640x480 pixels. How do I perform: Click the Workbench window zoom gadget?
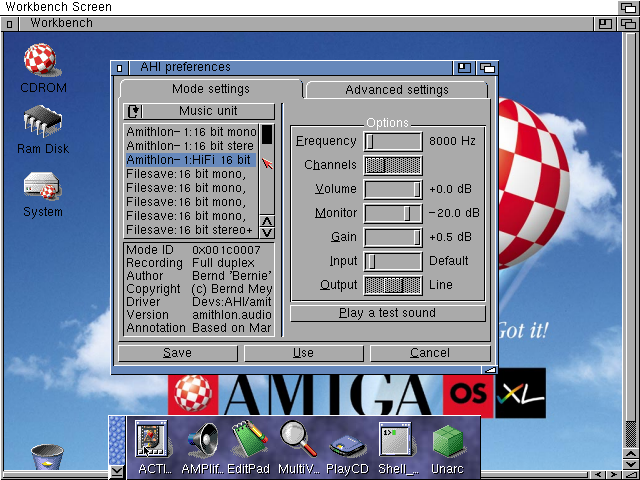604,24
